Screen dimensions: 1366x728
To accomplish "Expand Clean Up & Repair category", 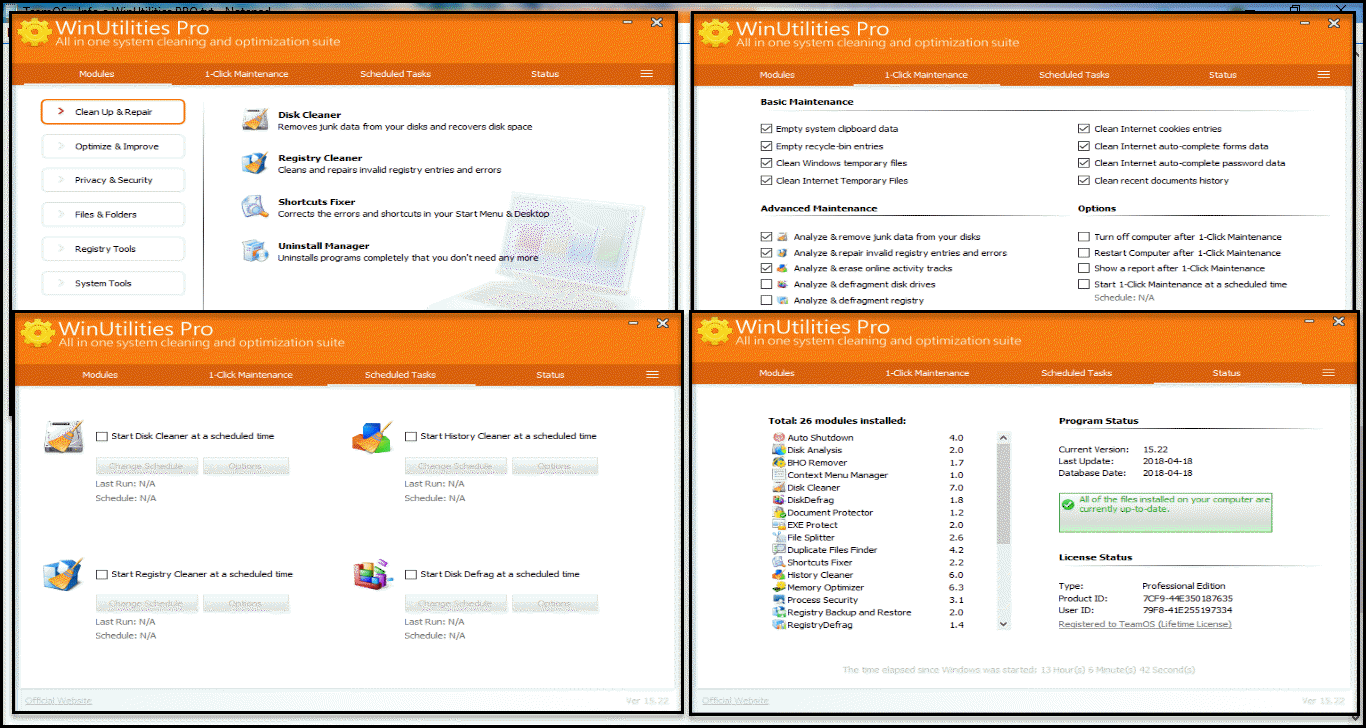I will click(x=113, y=112).
